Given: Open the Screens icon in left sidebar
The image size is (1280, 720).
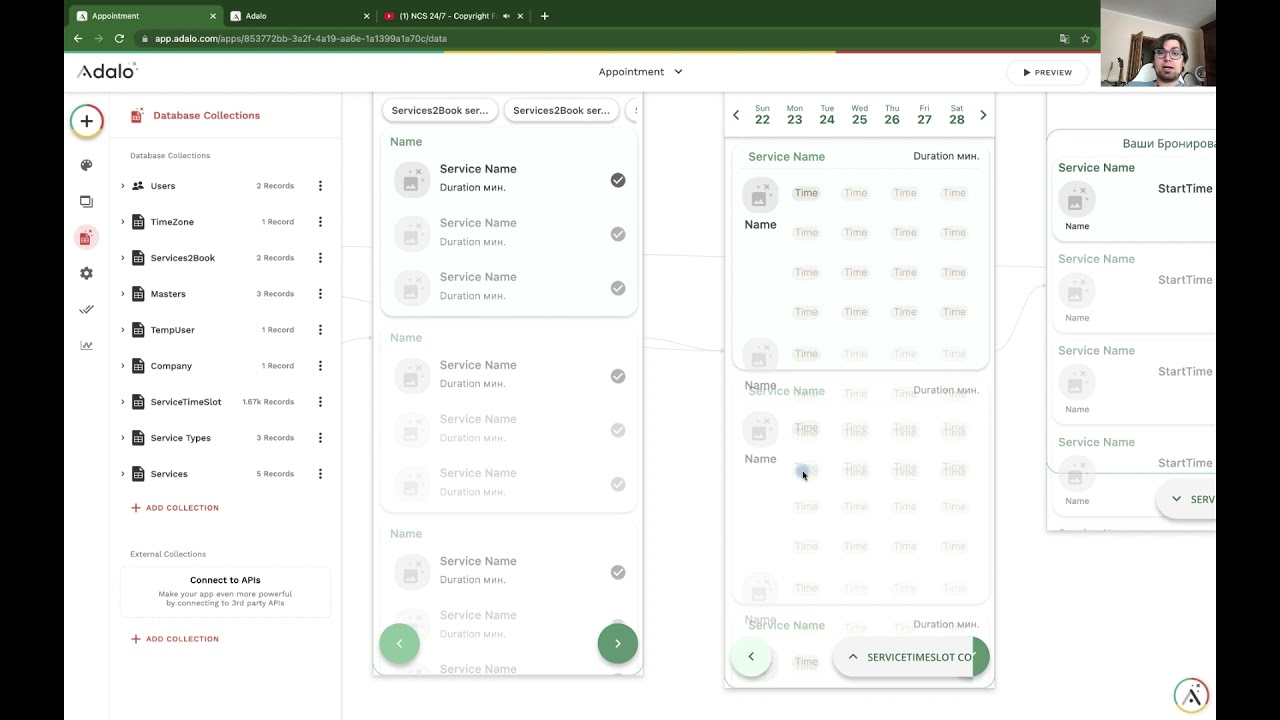Looking at the screenshot, I should [86, 201].
